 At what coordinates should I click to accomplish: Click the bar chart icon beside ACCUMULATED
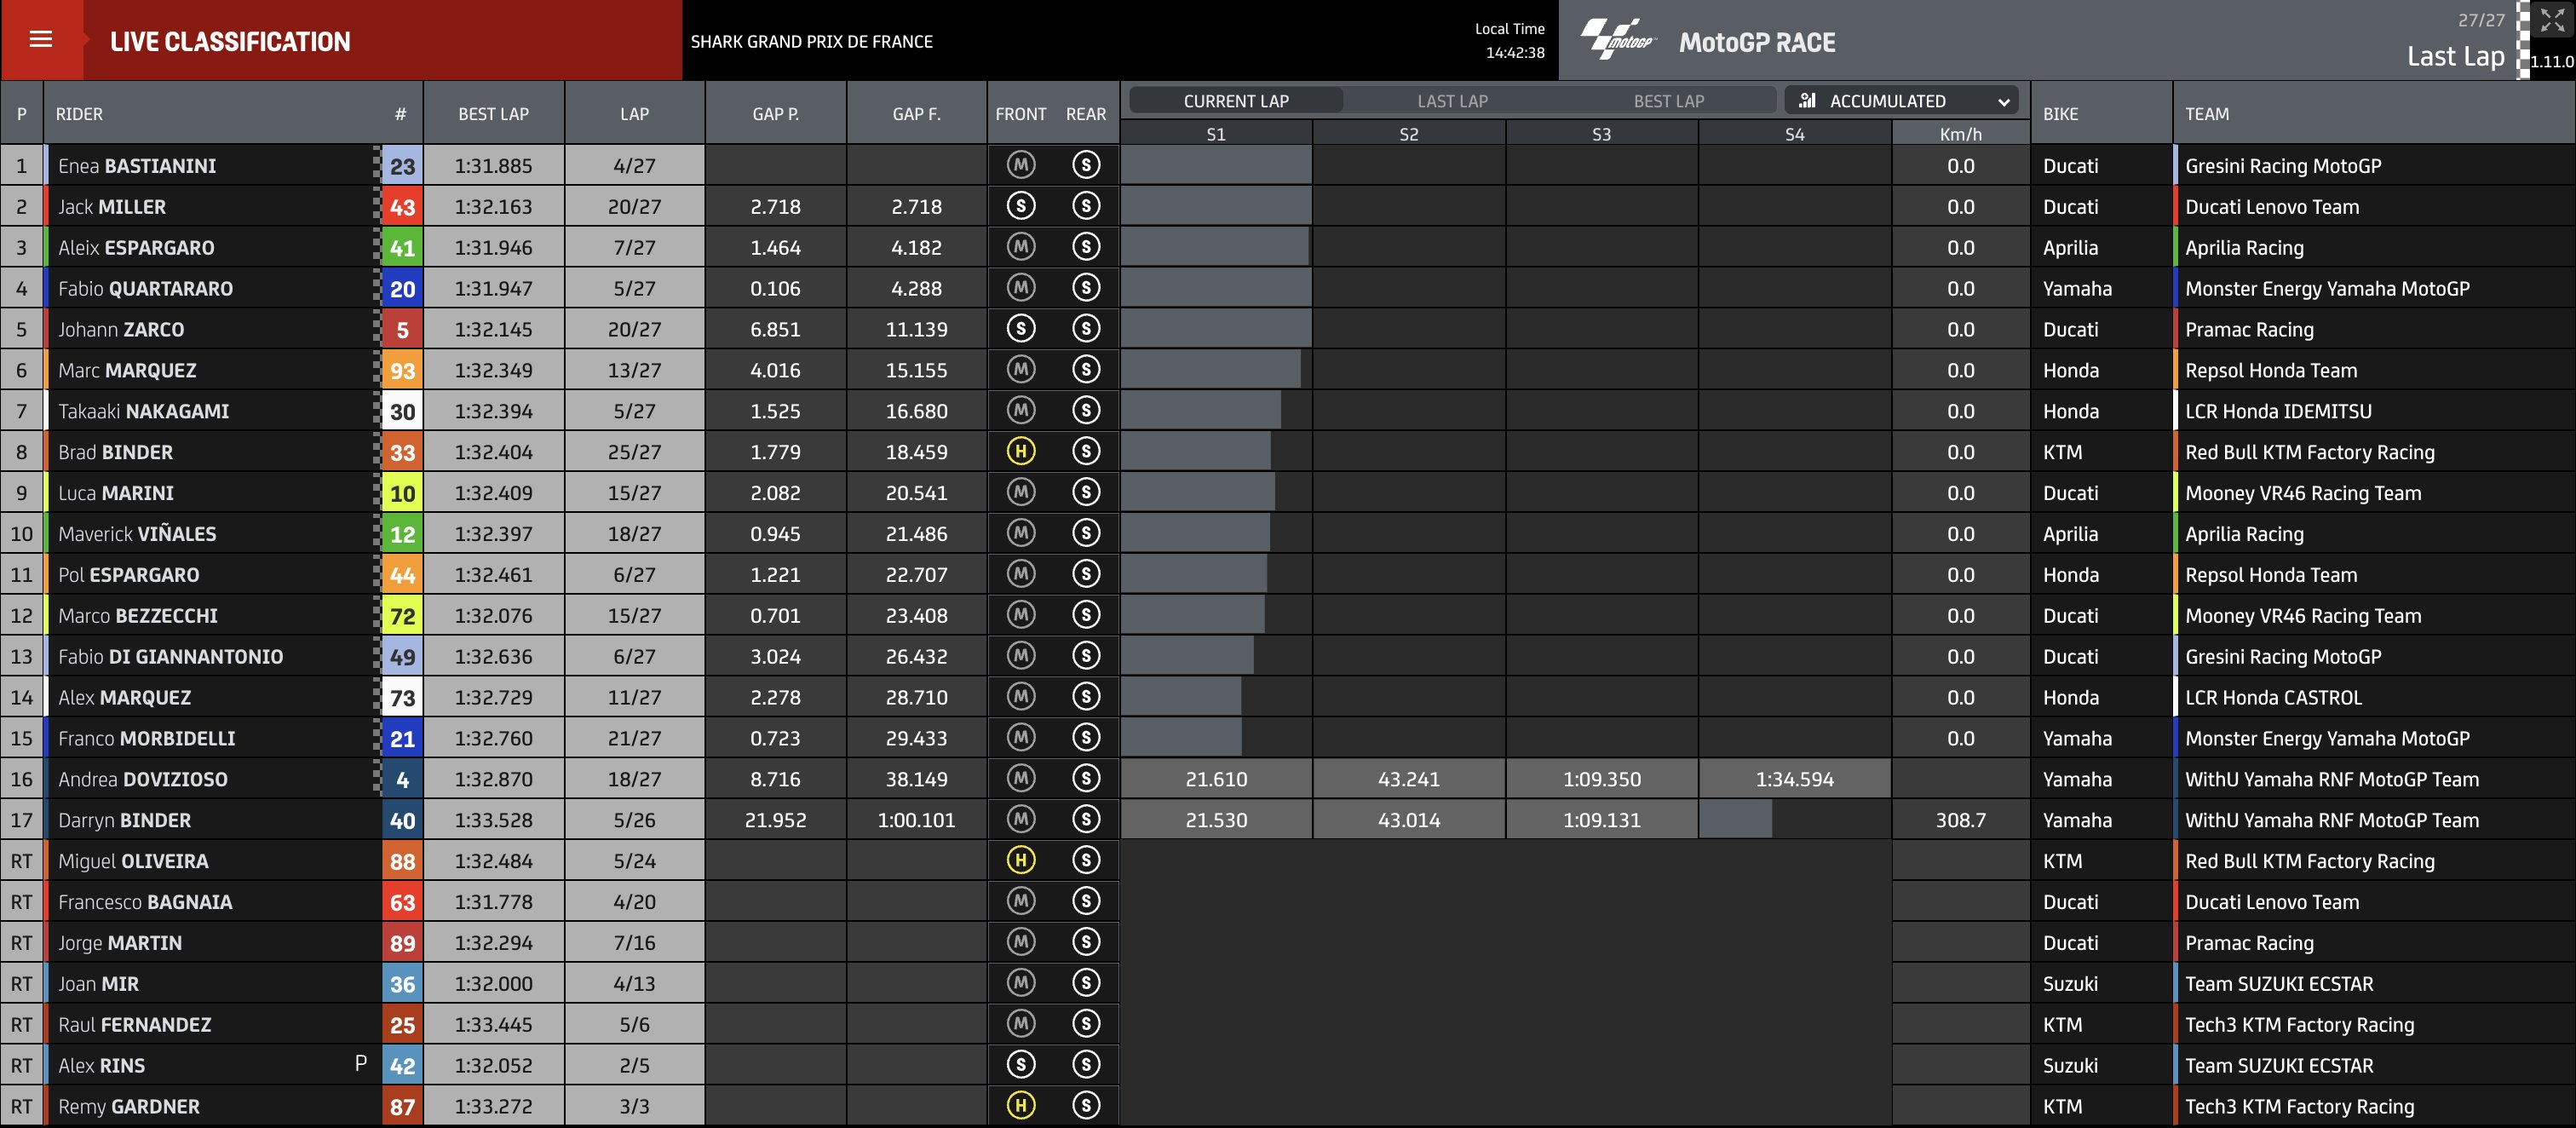pyautogui.click(x=1807, y=100)
